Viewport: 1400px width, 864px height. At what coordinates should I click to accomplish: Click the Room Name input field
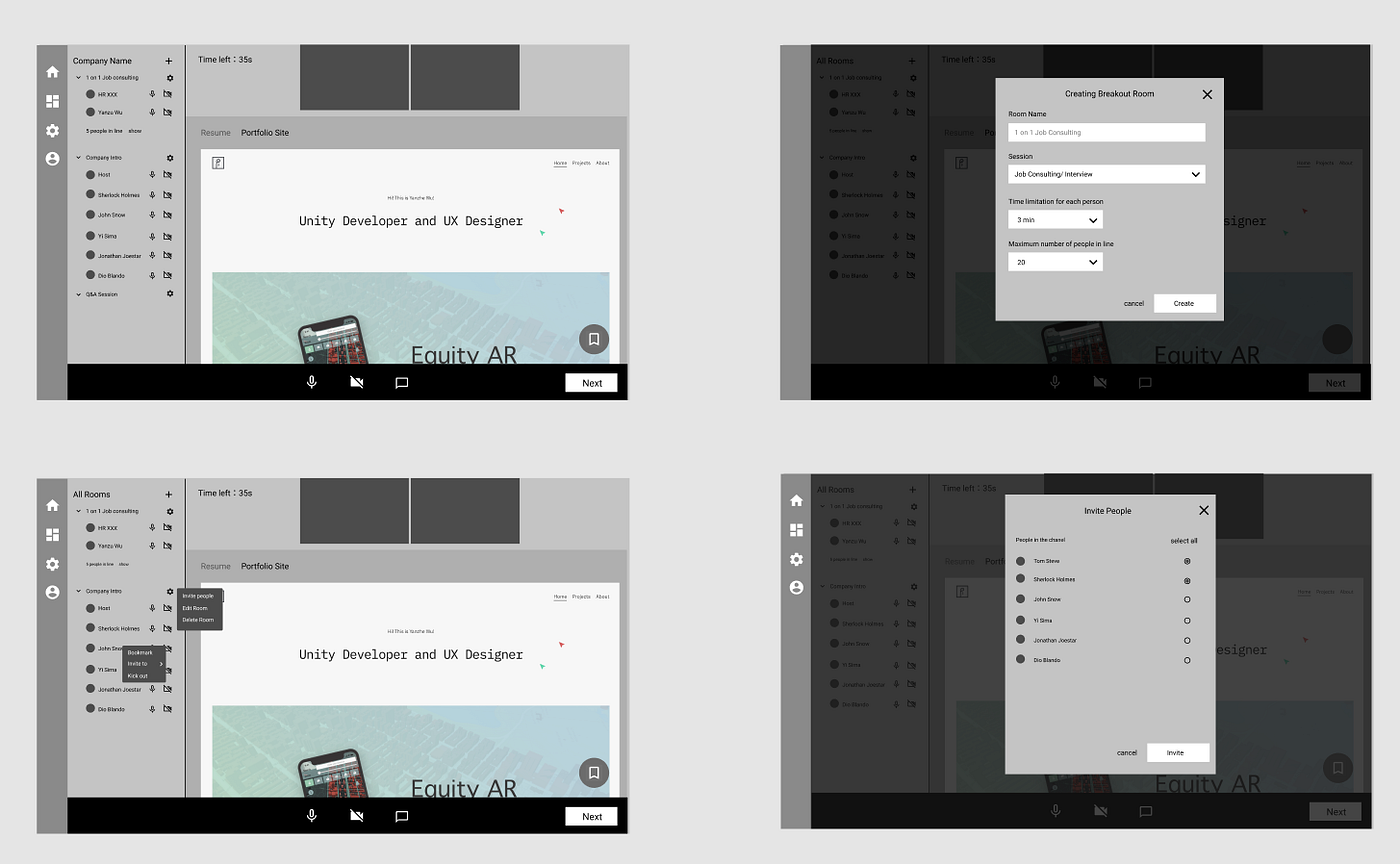(x=1107, y=132)
